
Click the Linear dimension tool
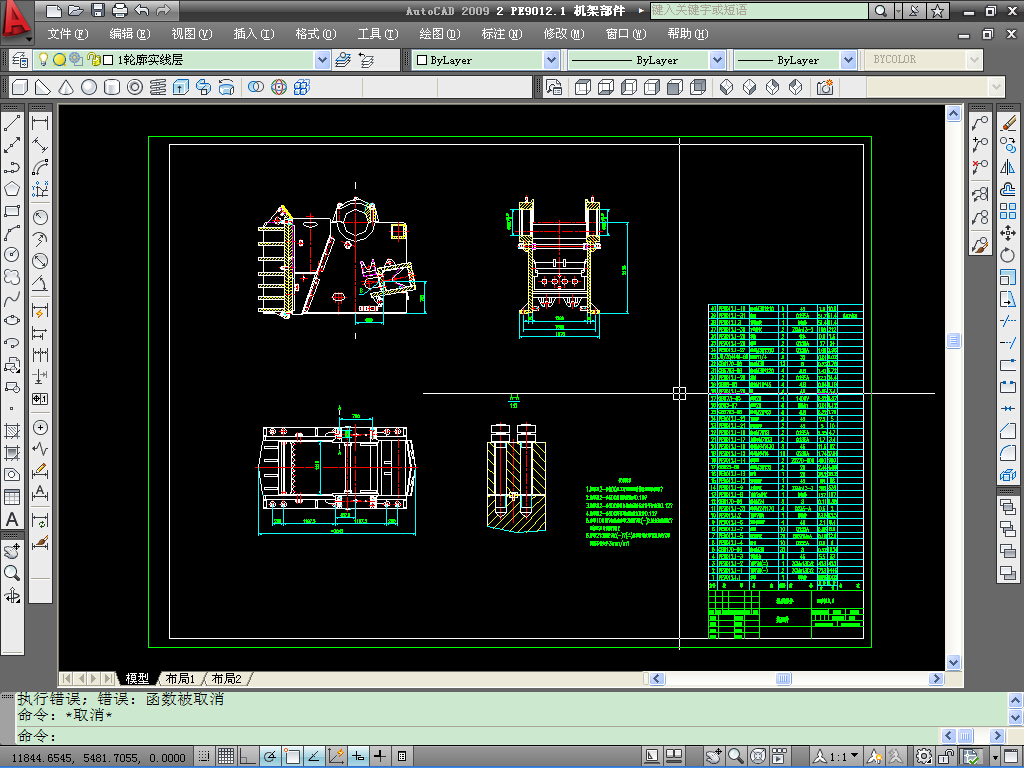(x=40, y=124)
